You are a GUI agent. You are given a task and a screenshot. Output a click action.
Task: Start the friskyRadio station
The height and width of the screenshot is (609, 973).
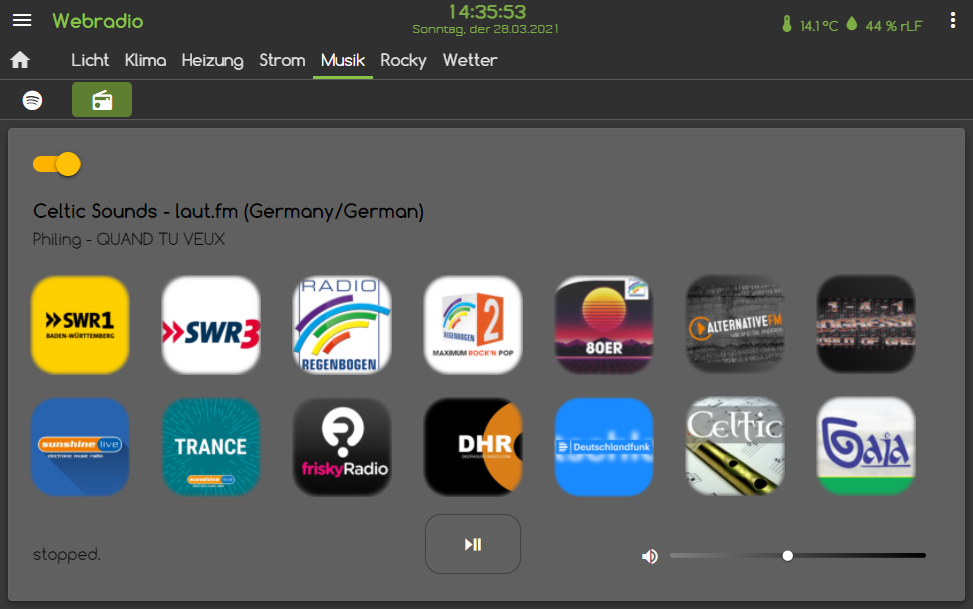[342, 447]
